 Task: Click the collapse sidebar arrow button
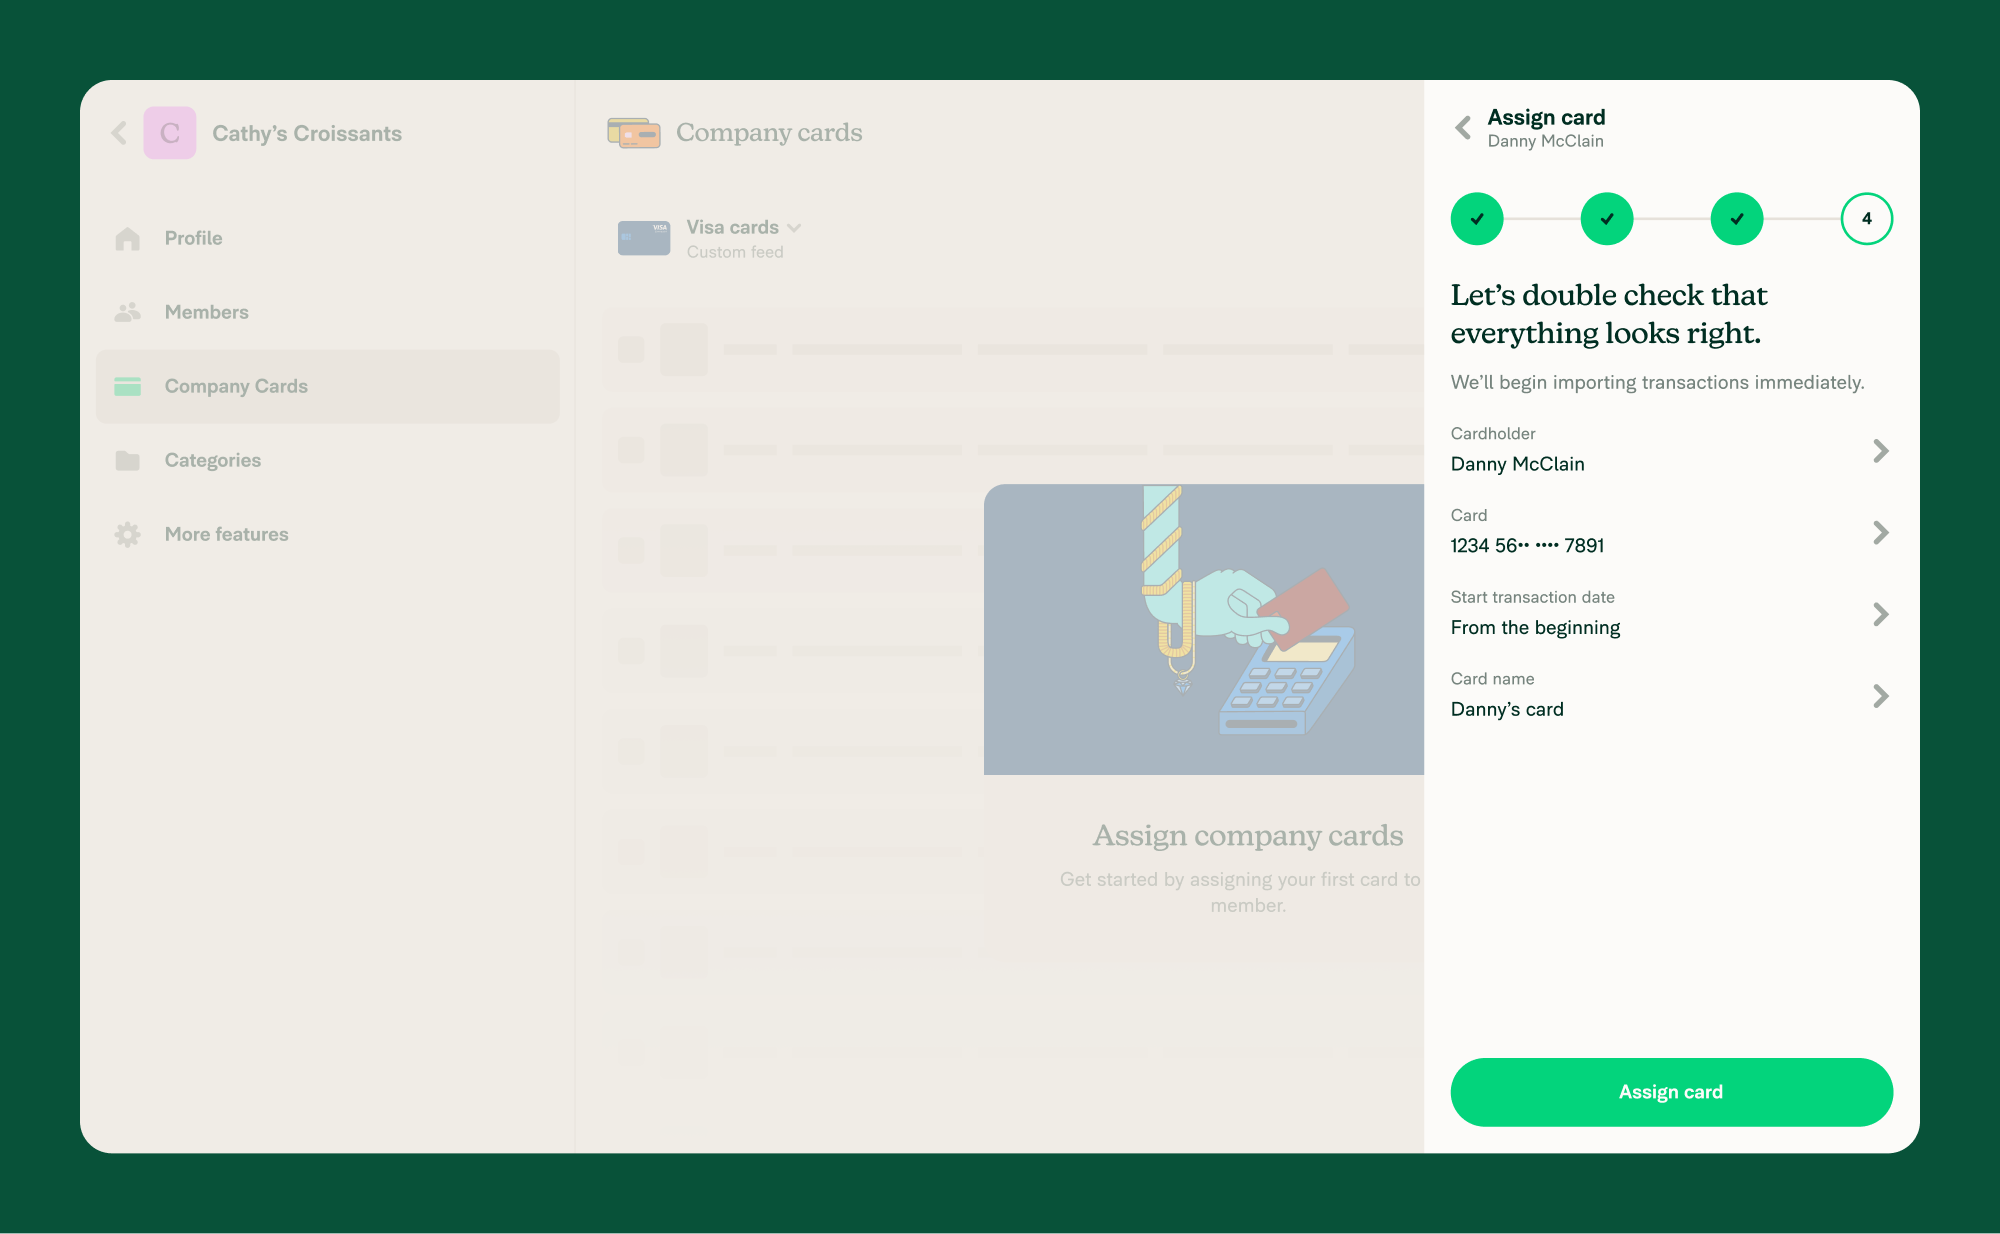pos(121,131)
